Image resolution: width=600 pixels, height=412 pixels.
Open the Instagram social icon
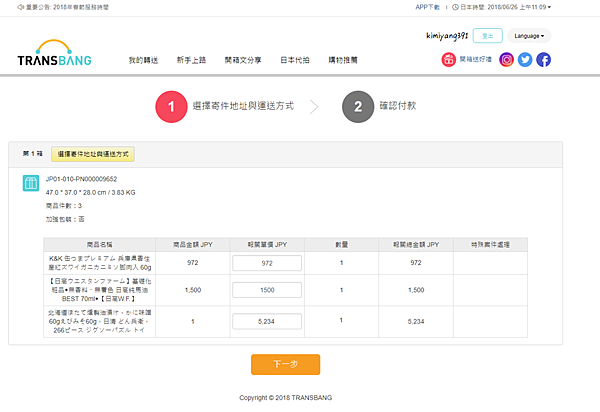tap(507, 59)
